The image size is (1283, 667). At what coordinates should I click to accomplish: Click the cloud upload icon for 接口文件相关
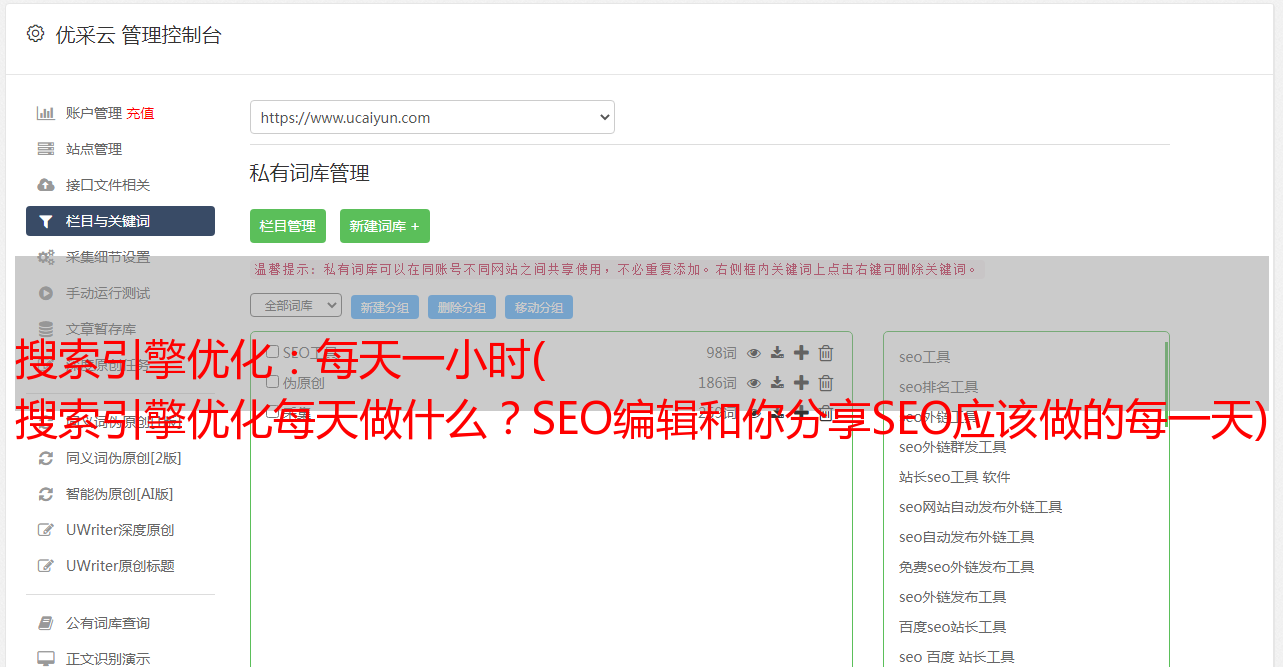click(46, 185)
